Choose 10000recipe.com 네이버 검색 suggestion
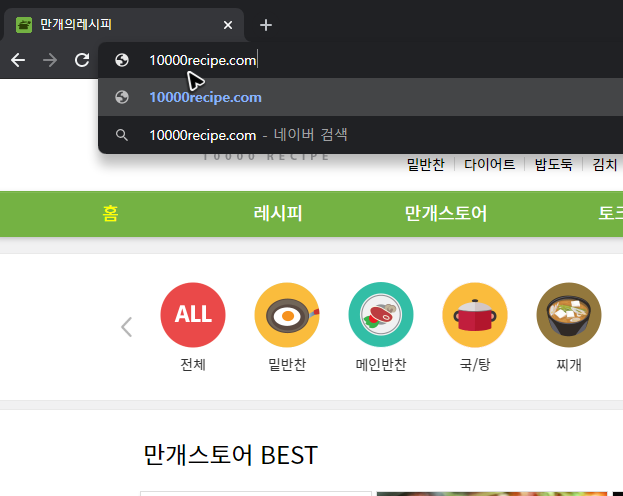The image size is (623, 496). click(x=360, y=135)
